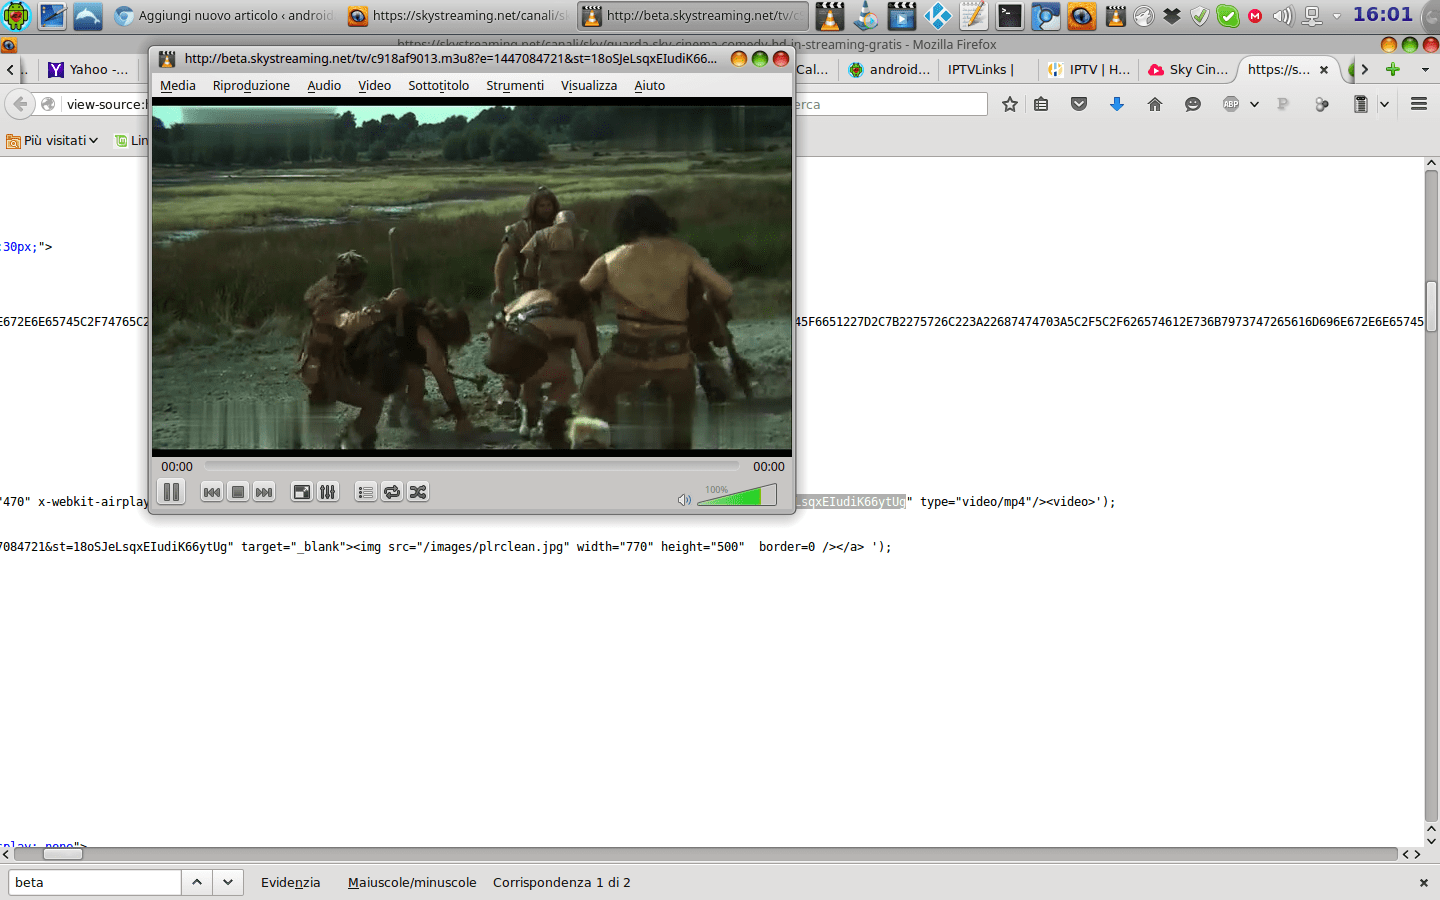
Task: Switch to the Sky Cin... tab
Action: 1188,69
